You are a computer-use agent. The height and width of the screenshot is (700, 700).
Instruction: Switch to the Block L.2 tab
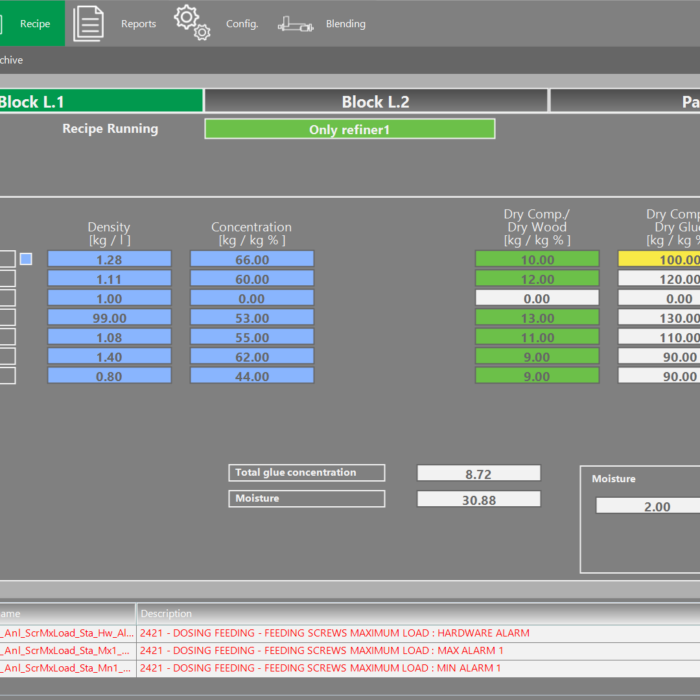(375, 101)
